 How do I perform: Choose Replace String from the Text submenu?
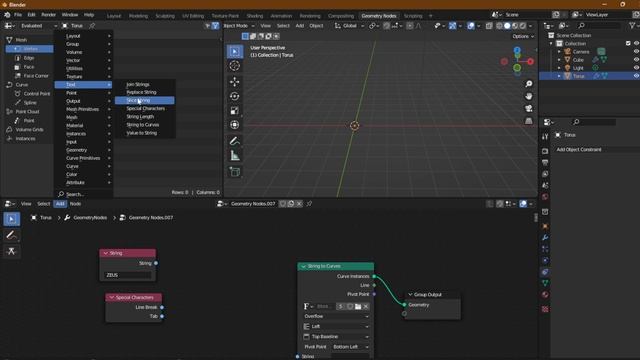click(x=144, y=92)
